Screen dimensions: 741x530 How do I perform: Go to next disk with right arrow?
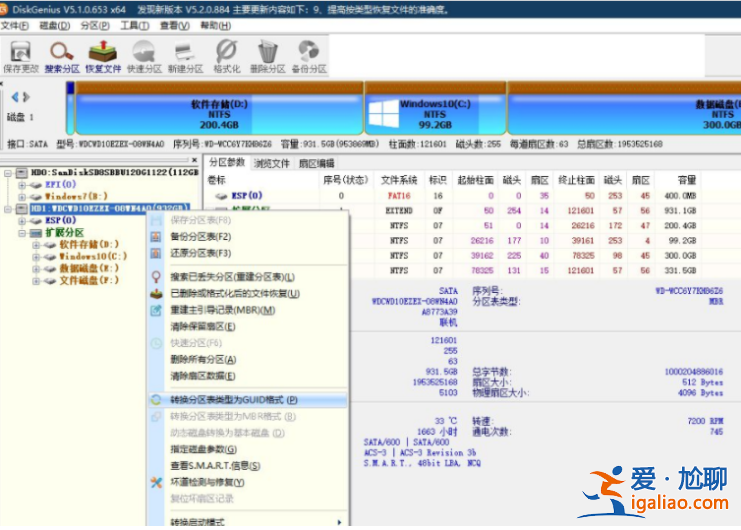[x=26, y=97]
